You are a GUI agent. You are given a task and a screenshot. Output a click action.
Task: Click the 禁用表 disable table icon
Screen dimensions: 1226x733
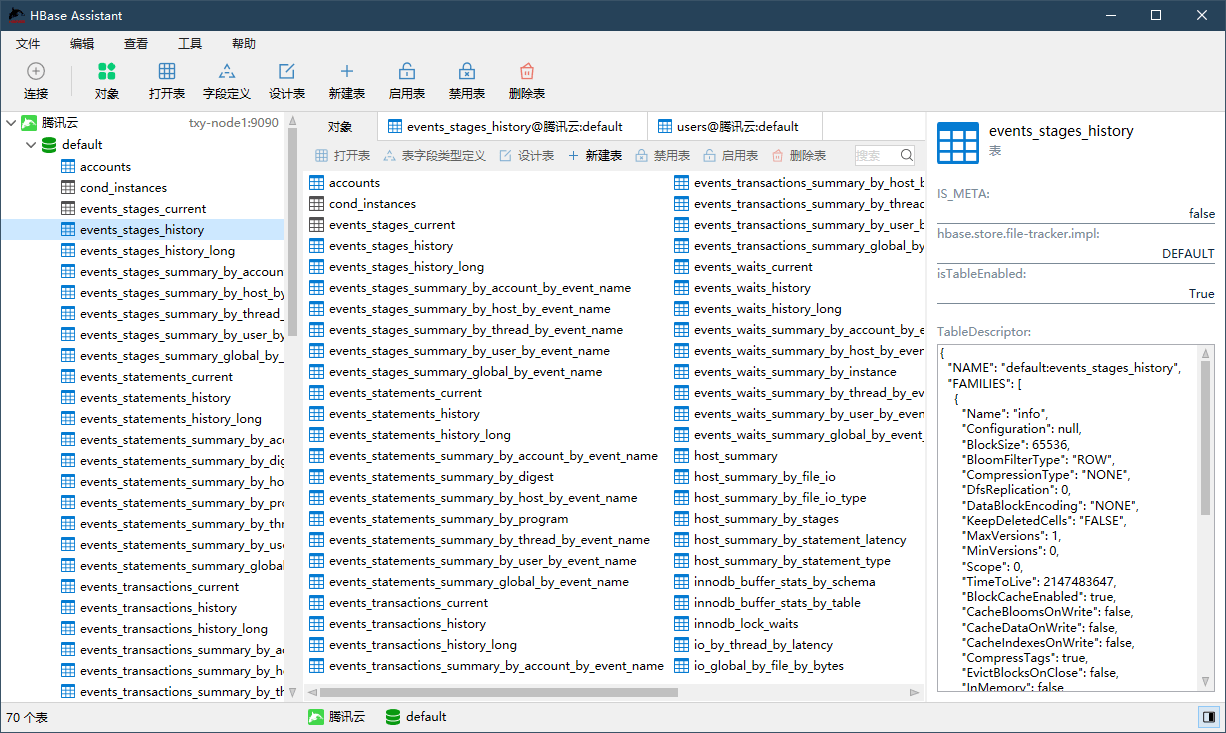(467, 72)
